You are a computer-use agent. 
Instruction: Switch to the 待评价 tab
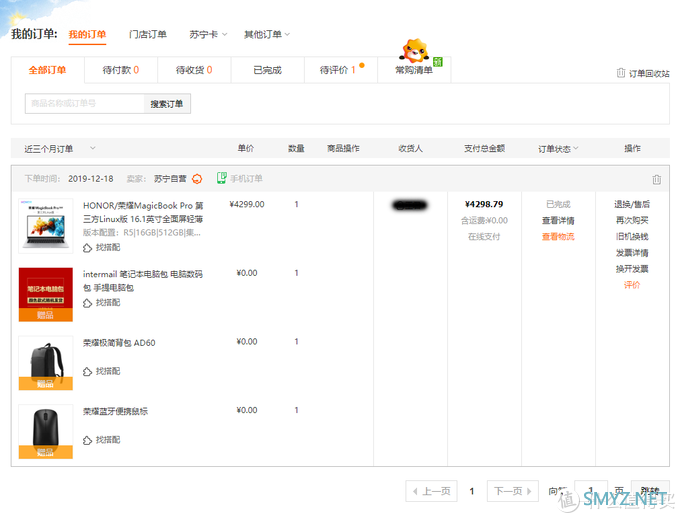click(340, 70)
